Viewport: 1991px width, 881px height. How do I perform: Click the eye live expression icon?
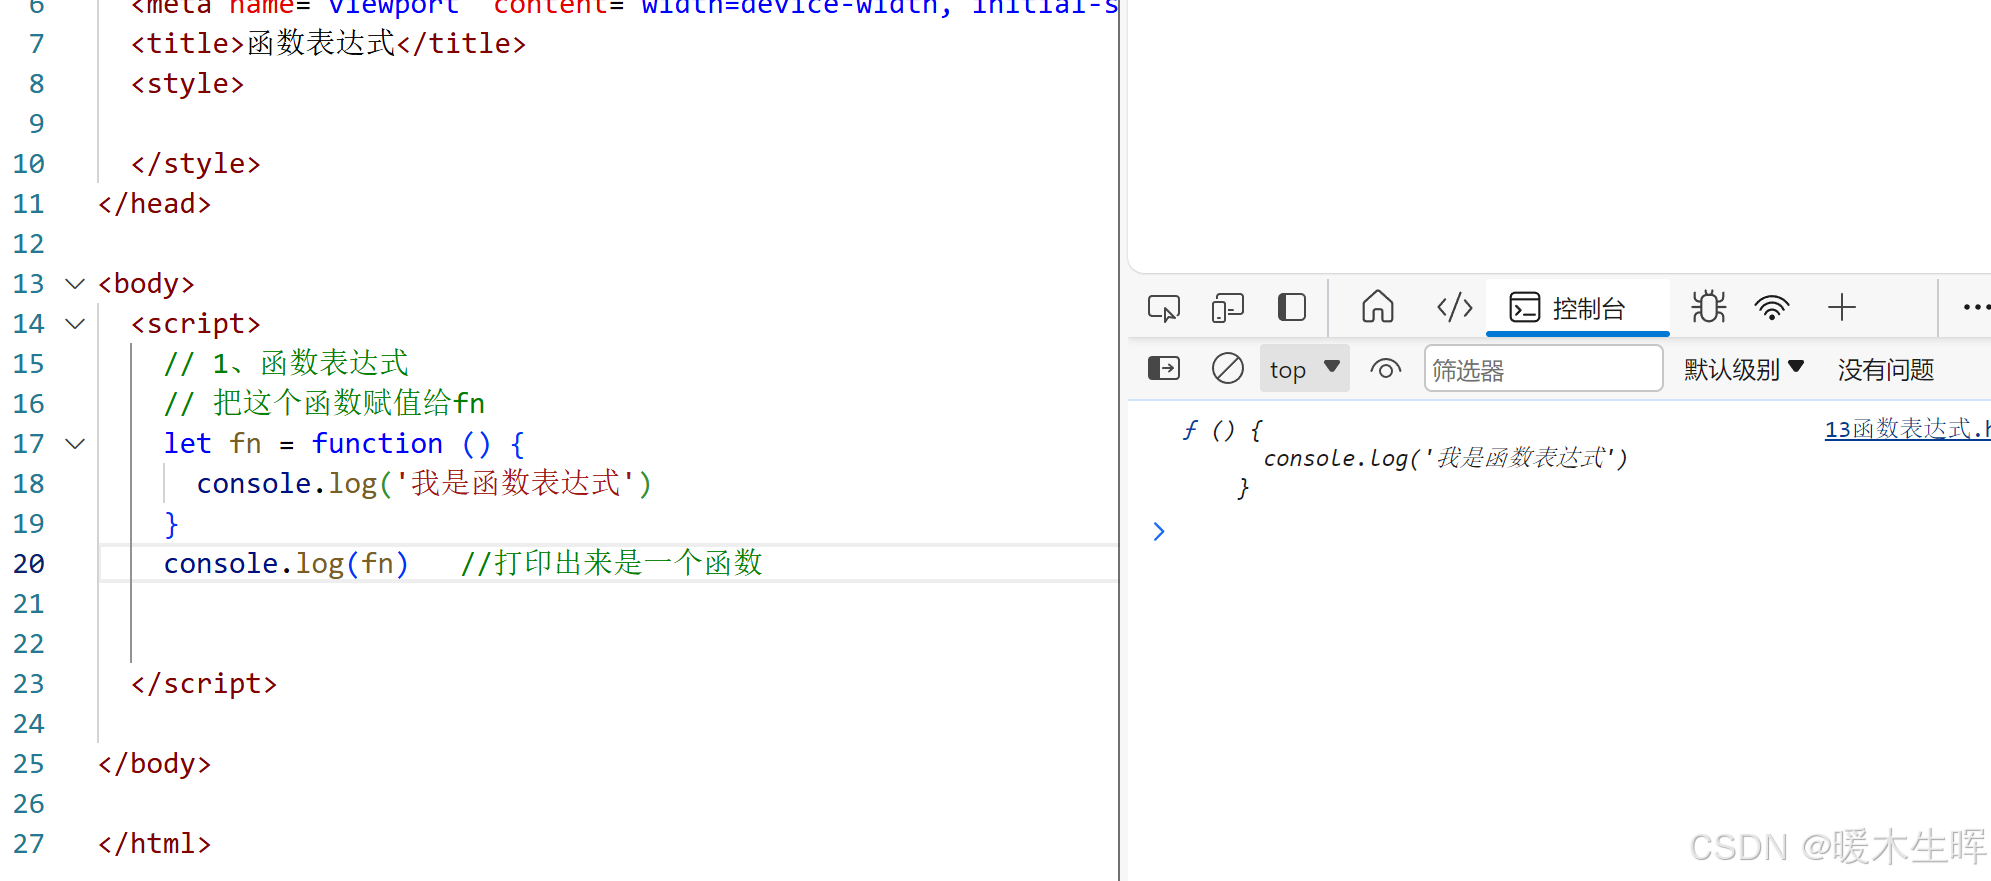[1385, 369]
